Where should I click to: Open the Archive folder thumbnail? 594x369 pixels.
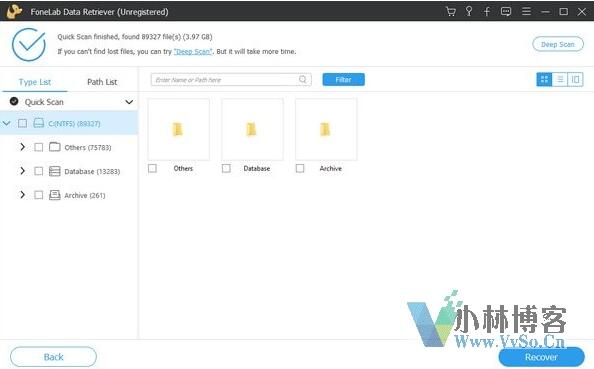[x=326, y=129]
